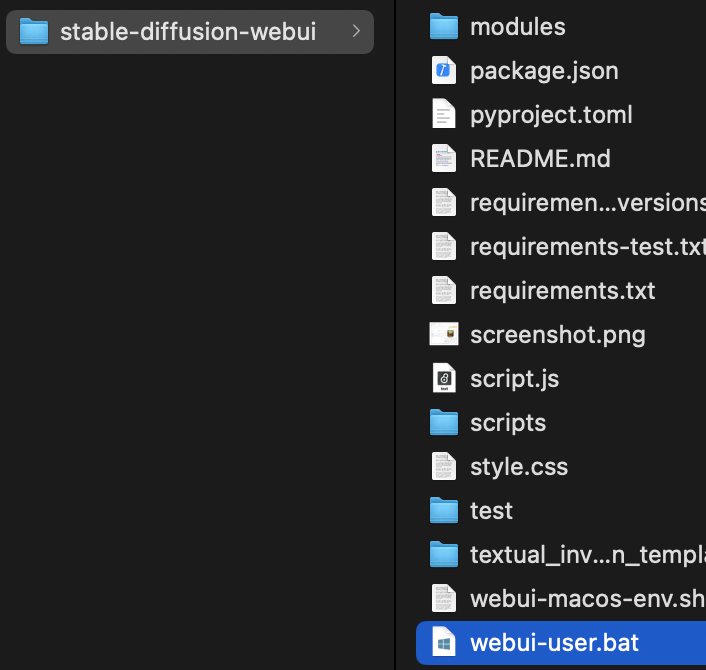The width and height of the screenshot is (706, 670).
Task: Click the style.css file icon
Action: click(x=444, y=466)
